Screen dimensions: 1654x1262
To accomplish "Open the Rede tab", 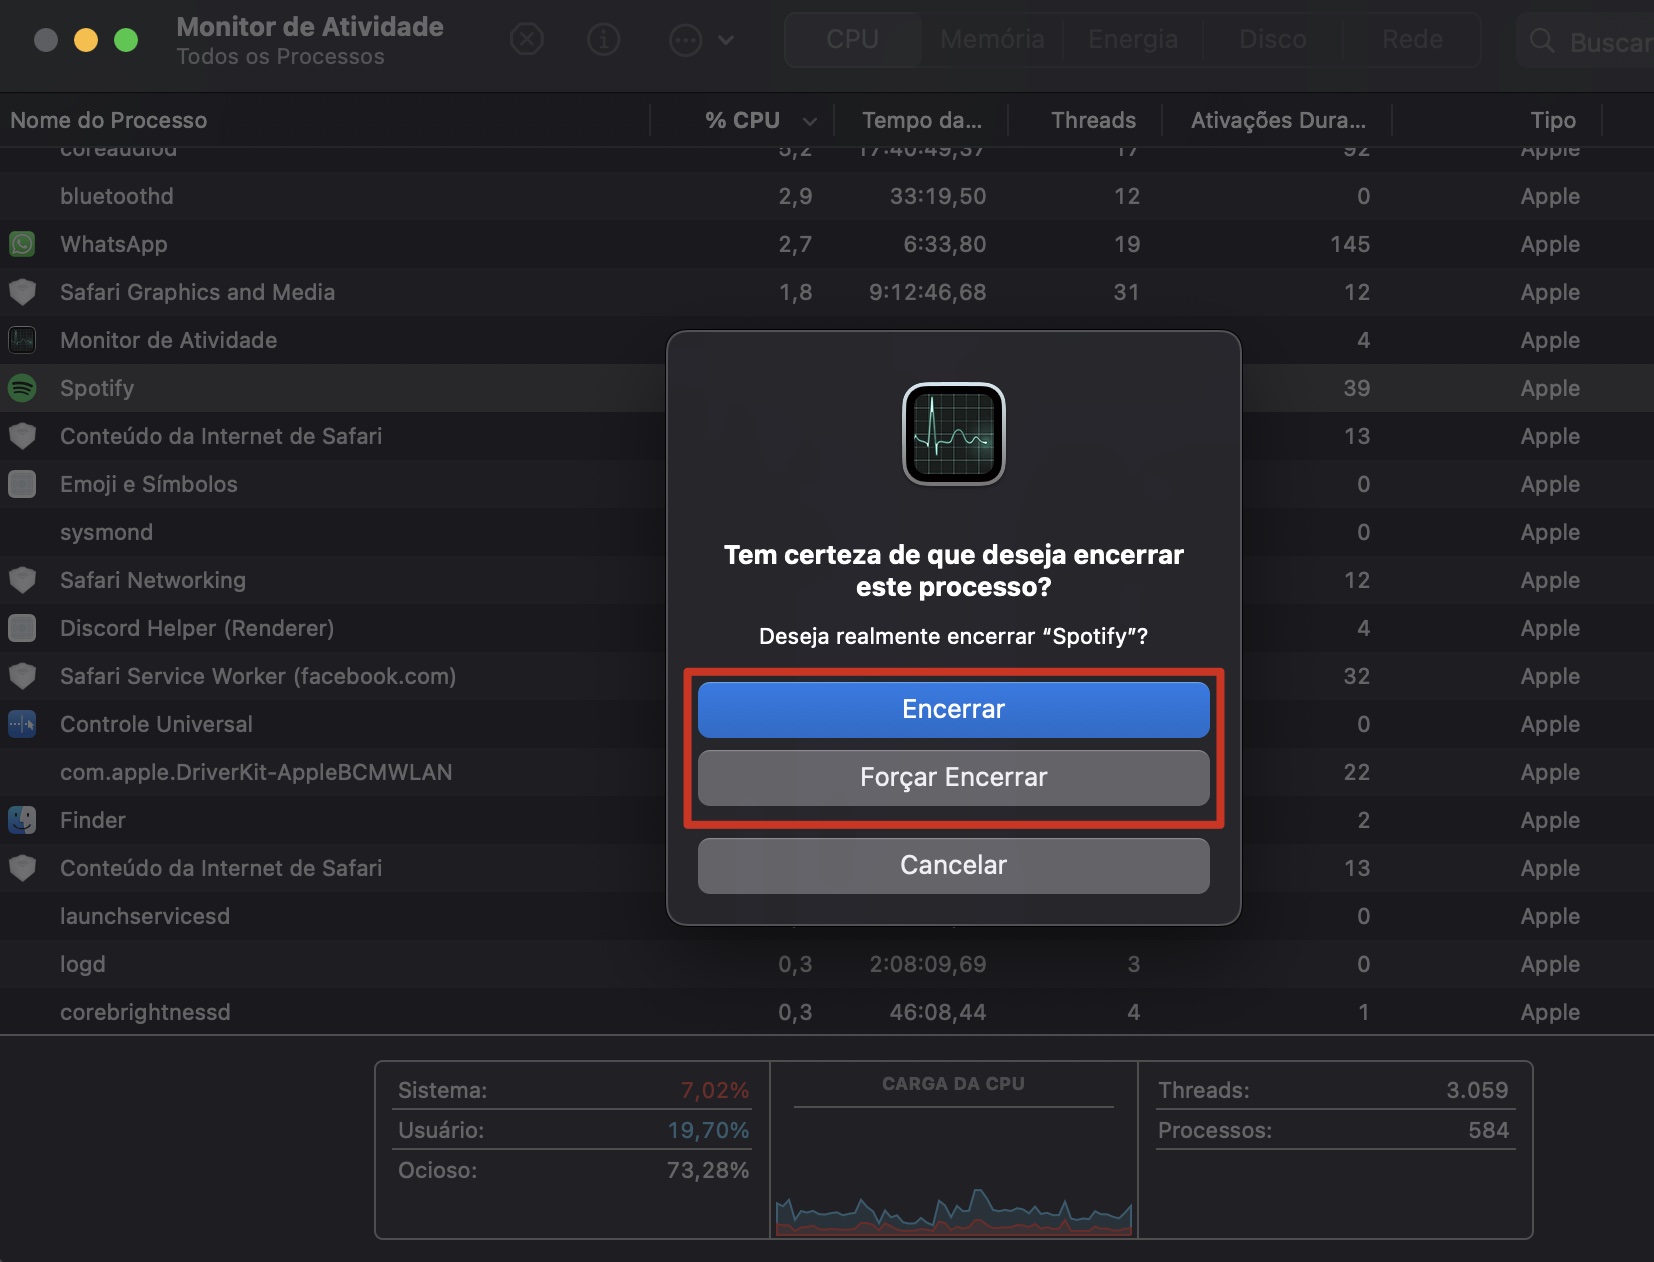I will coord(1411,40).
